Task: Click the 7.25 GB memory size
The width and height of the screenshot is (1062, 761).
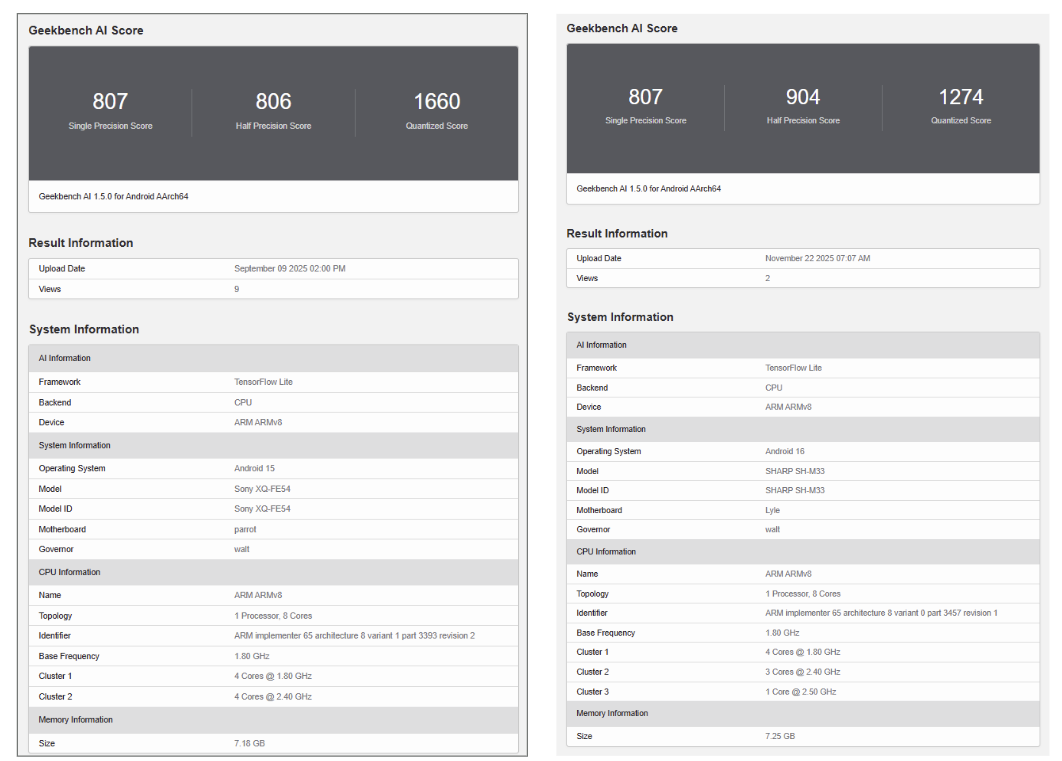Action: [780, 736]
